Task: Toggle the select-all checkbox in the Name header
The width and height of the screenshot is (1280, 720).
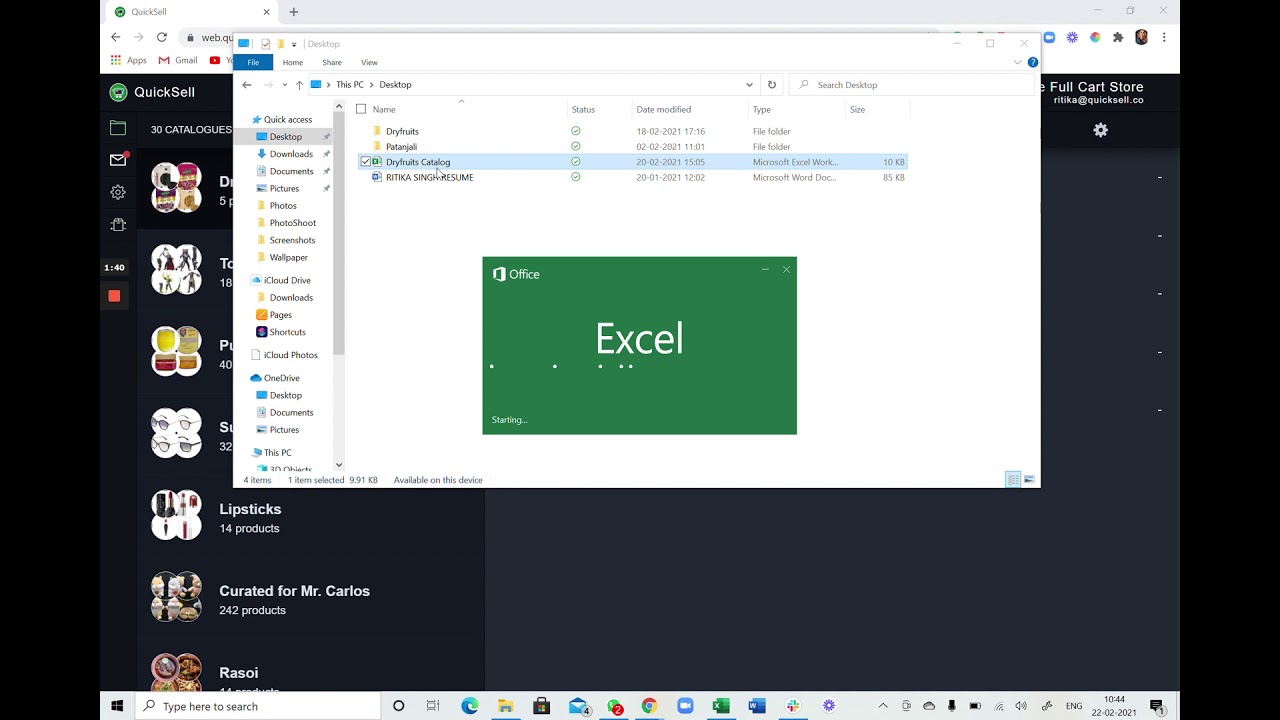Action: point(361,109)
